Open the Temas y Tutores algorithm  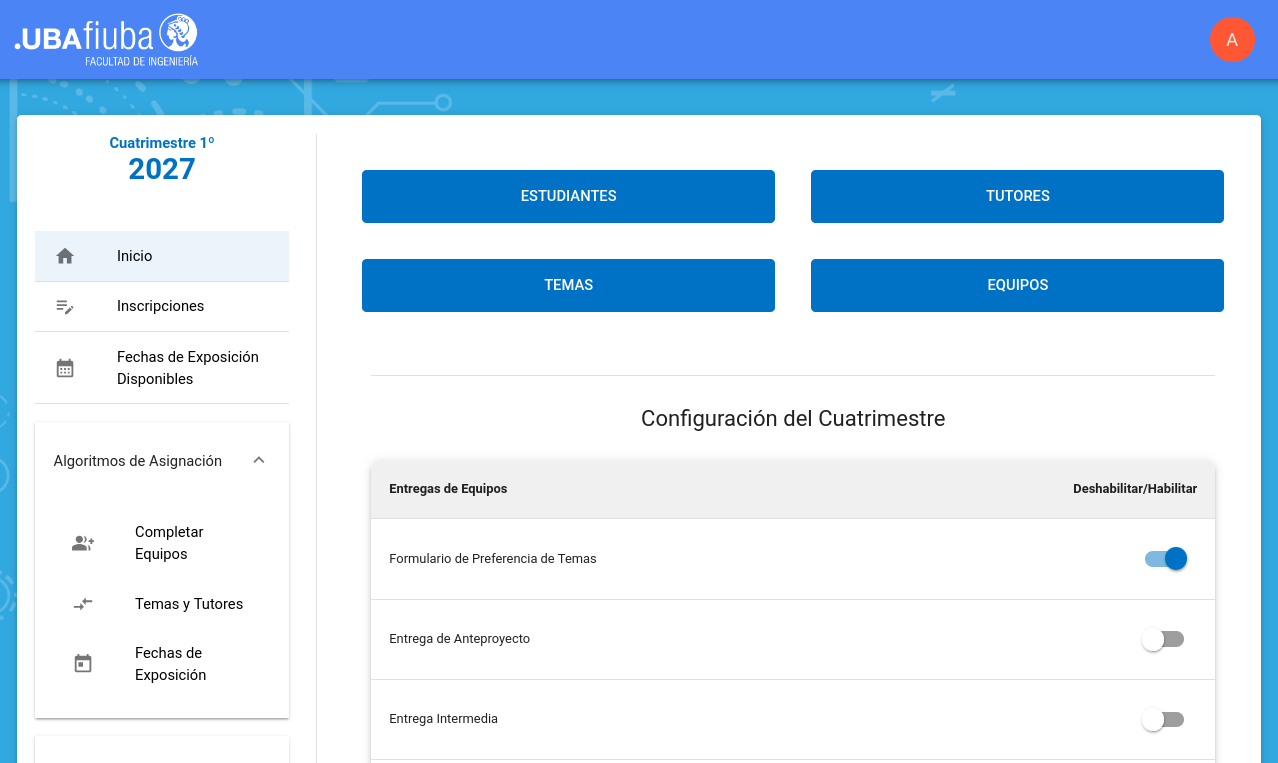tap(189, 604)
